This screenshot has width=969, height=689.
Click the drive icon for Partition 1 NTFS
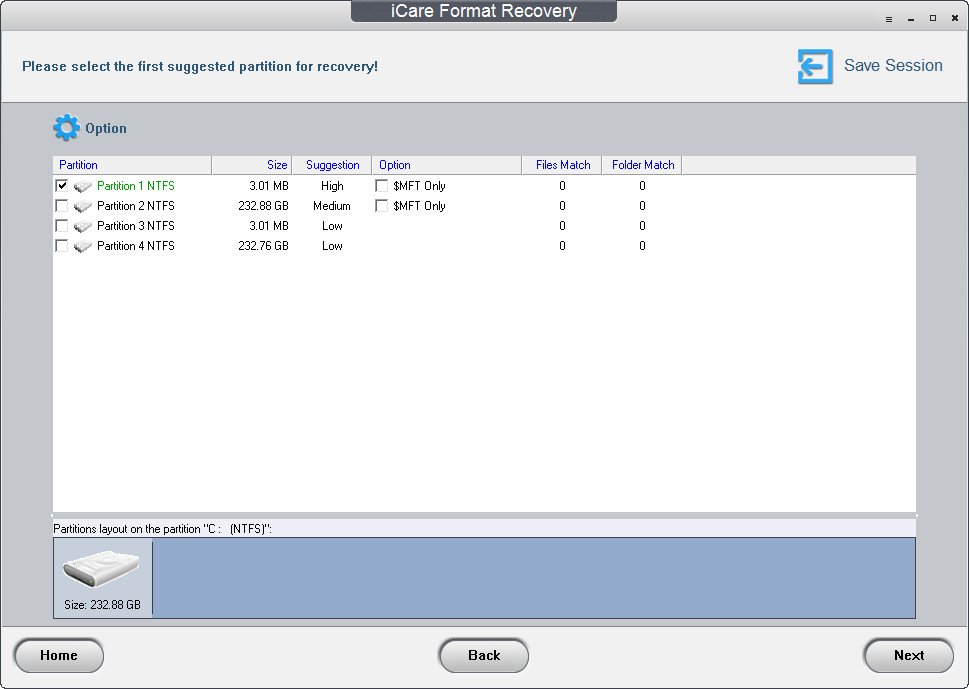point(83,186)
